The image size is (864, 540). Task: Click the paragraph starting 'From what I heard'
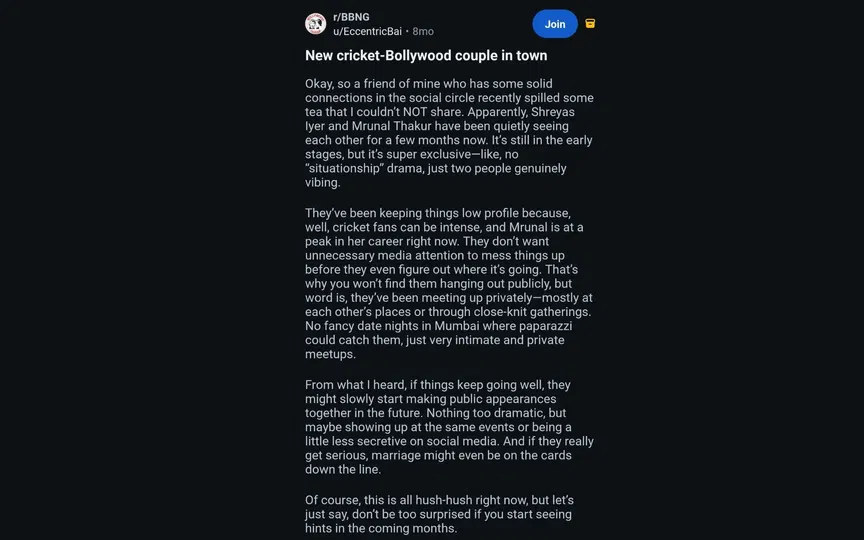tap(449, 427)
